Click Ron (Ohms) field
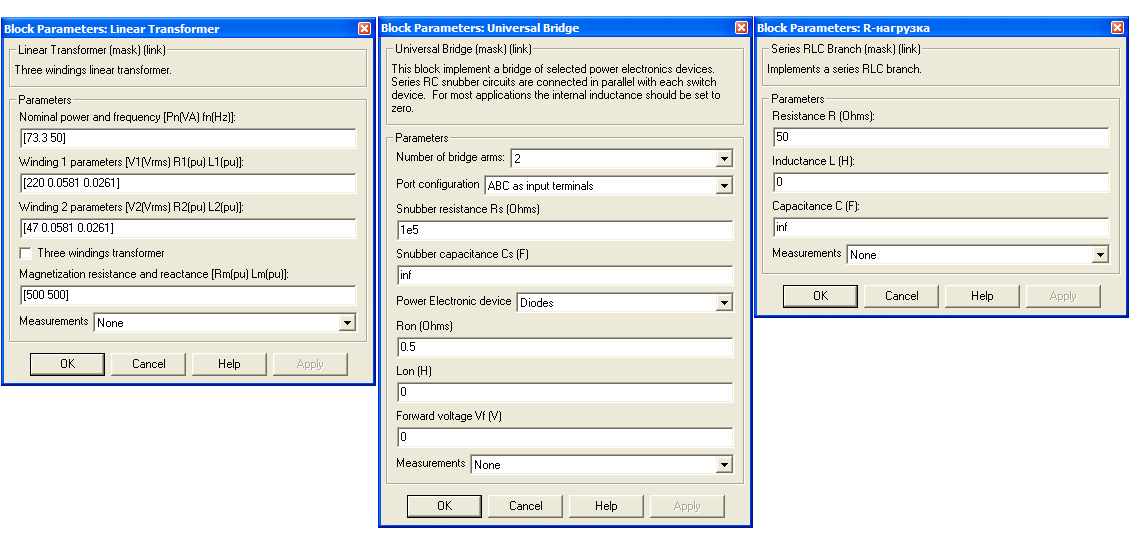This screenshot has width=1130, height=550. [565, 347]
